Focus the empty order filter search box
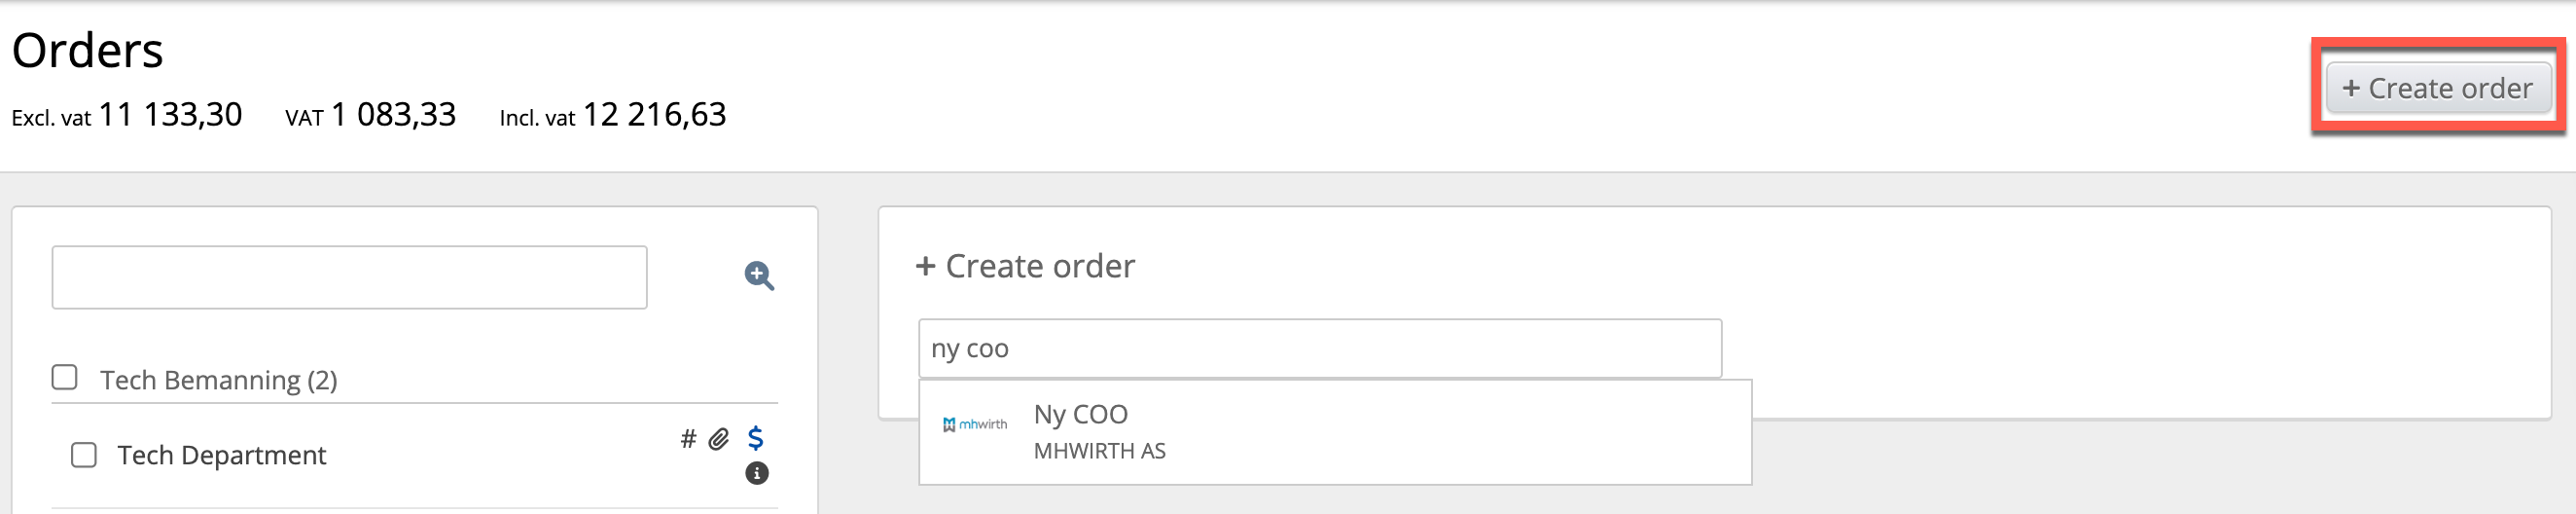Viewport: 2576px width, 514px height. click(x=349, y=277)
